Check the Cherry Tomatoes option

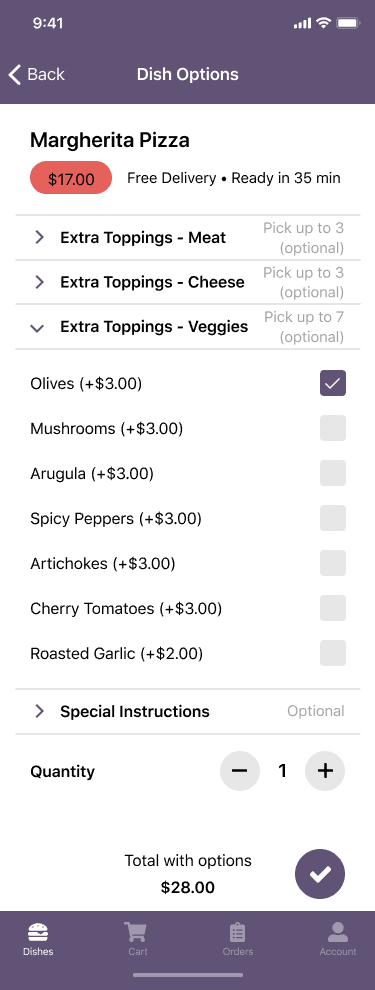333,608
